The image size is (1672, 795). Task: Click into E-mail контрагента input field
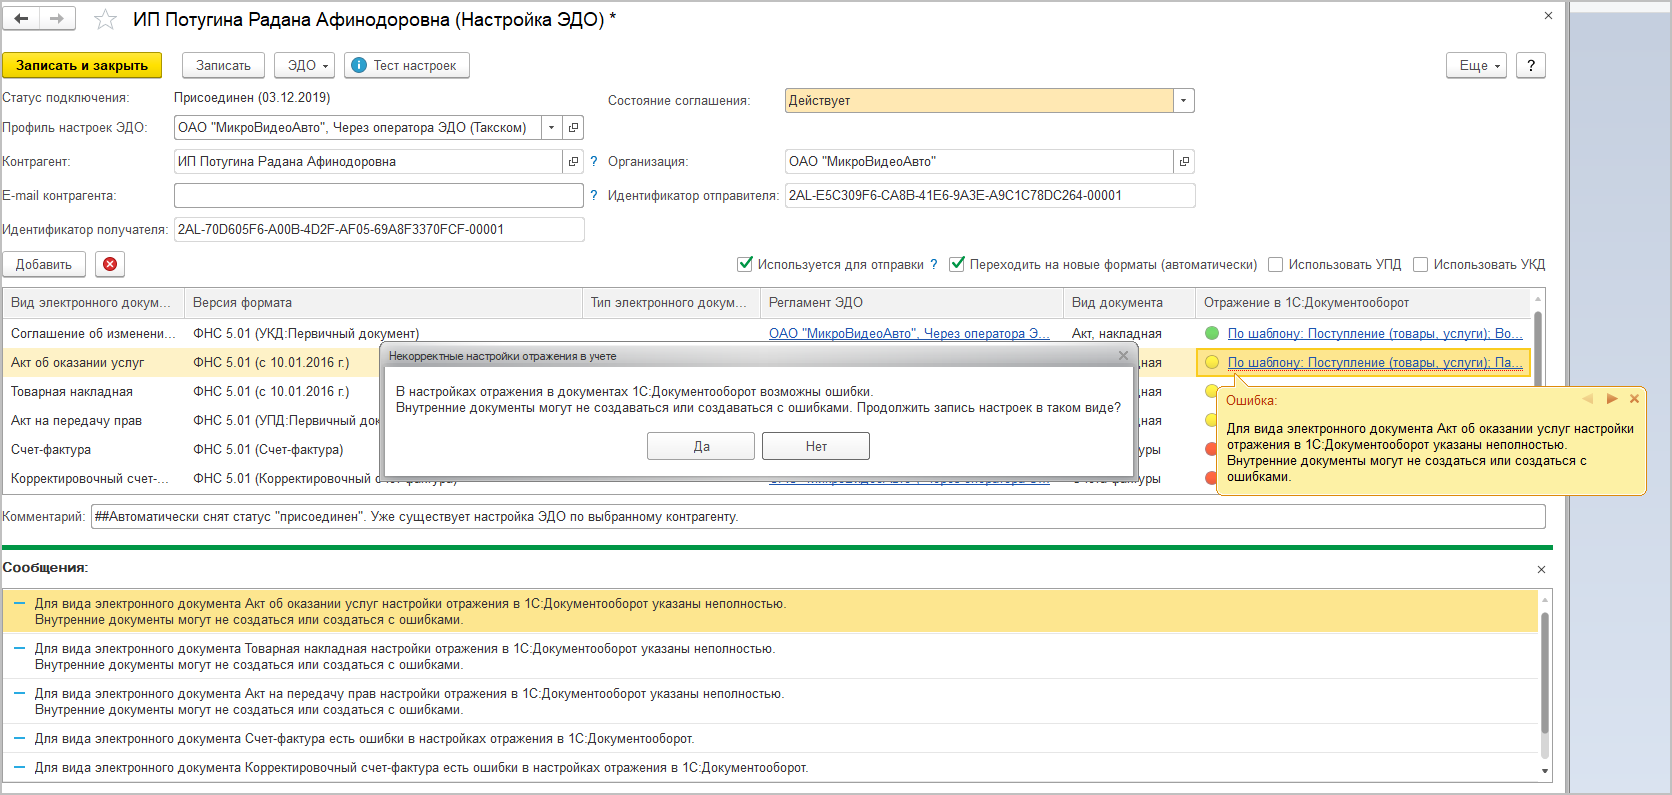pos(378,195)
